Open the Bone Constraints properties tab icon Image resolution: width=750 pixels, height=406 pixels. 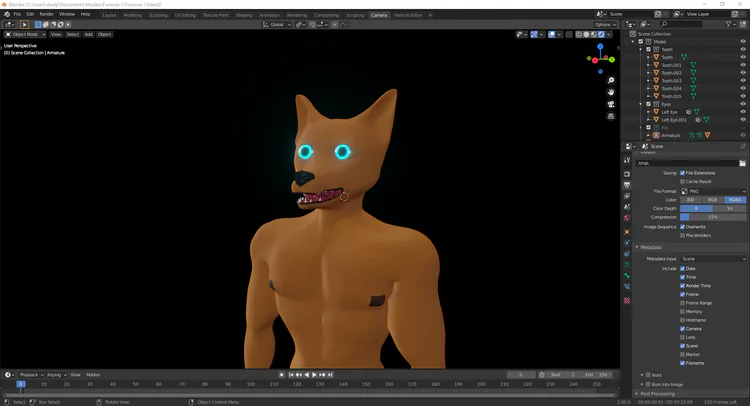[x=627, y=287]
